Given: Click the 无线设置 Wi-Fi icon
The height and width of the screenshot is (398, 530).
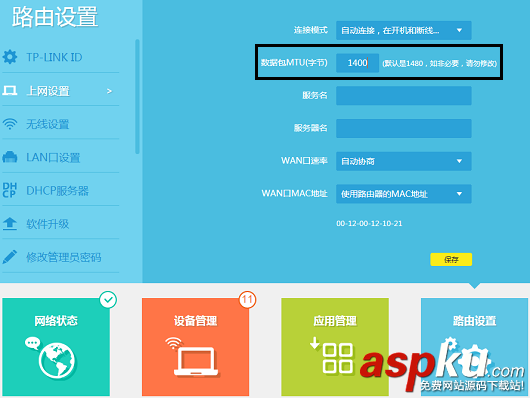Looking at the screenshot, I should coord(10,124).
